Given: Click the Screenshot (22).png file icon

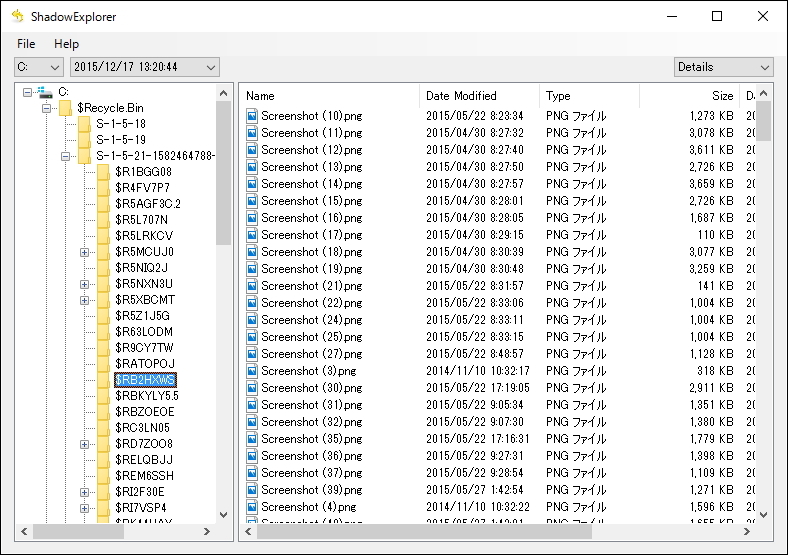Looking at the screenshot, I should tap(252, 303).
